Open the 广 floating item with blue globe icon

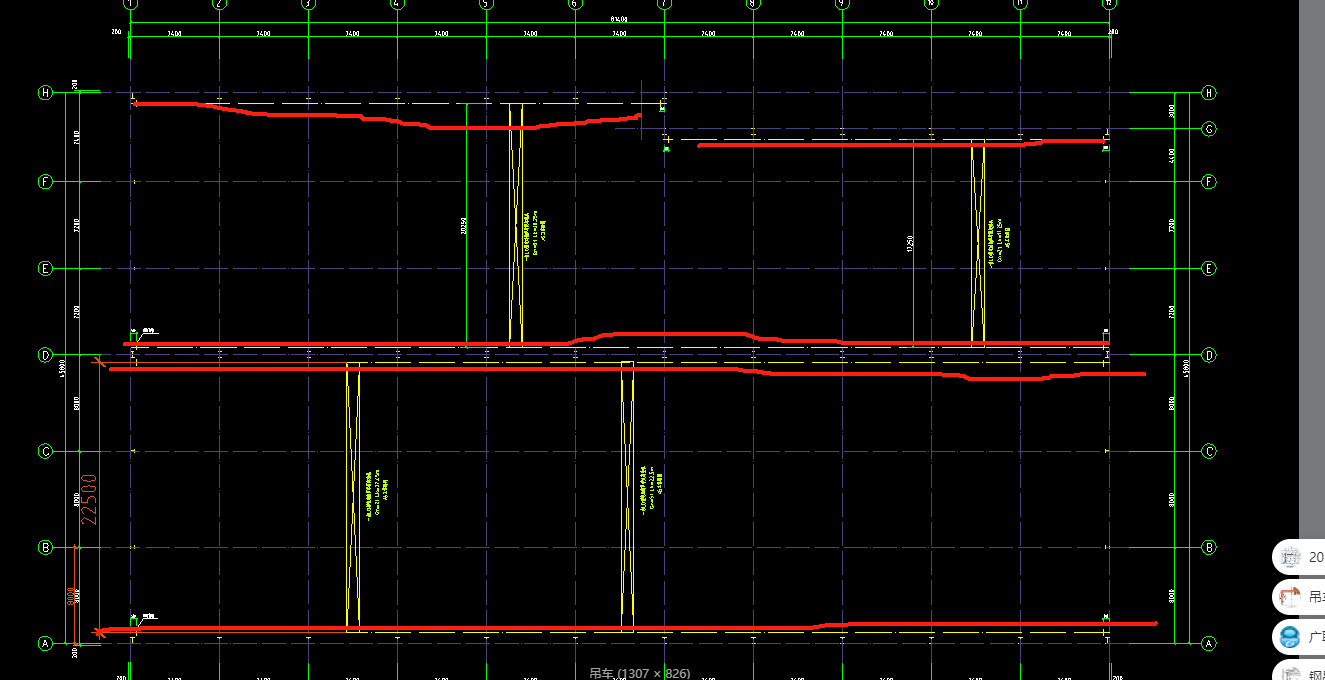point(1299,636)
